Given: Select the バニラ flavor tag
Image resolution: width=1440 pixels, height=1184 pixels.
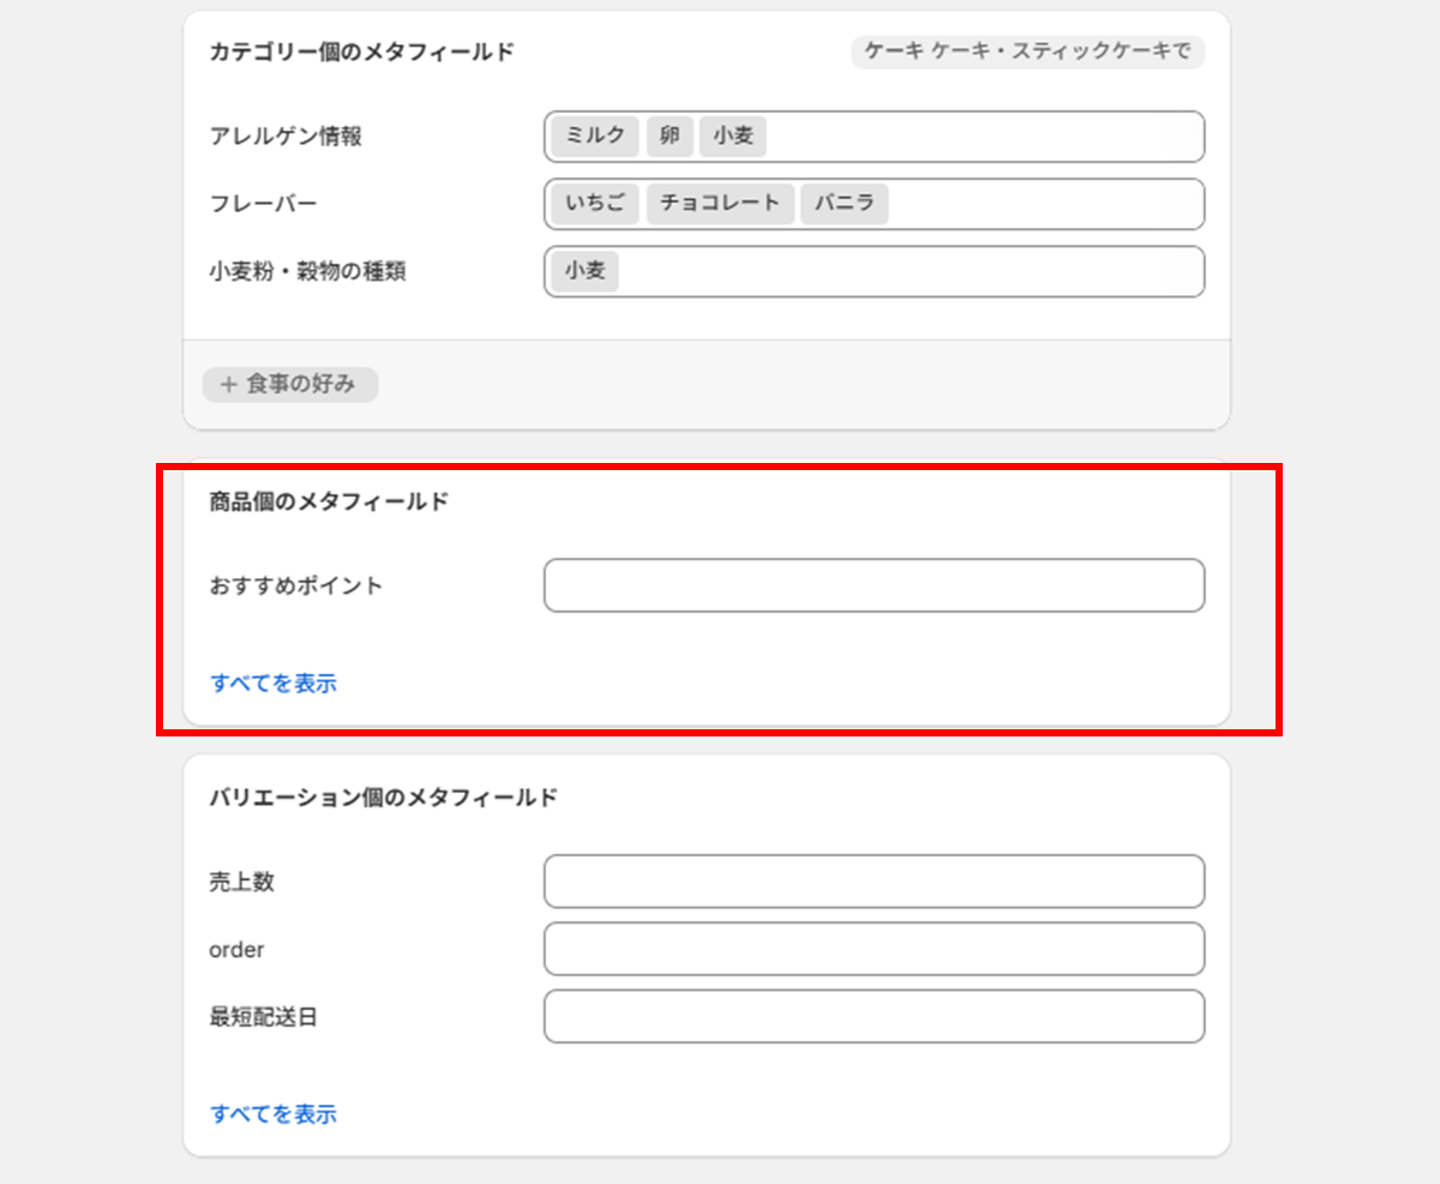Looking at the screenshot, I should click(844, 203).
